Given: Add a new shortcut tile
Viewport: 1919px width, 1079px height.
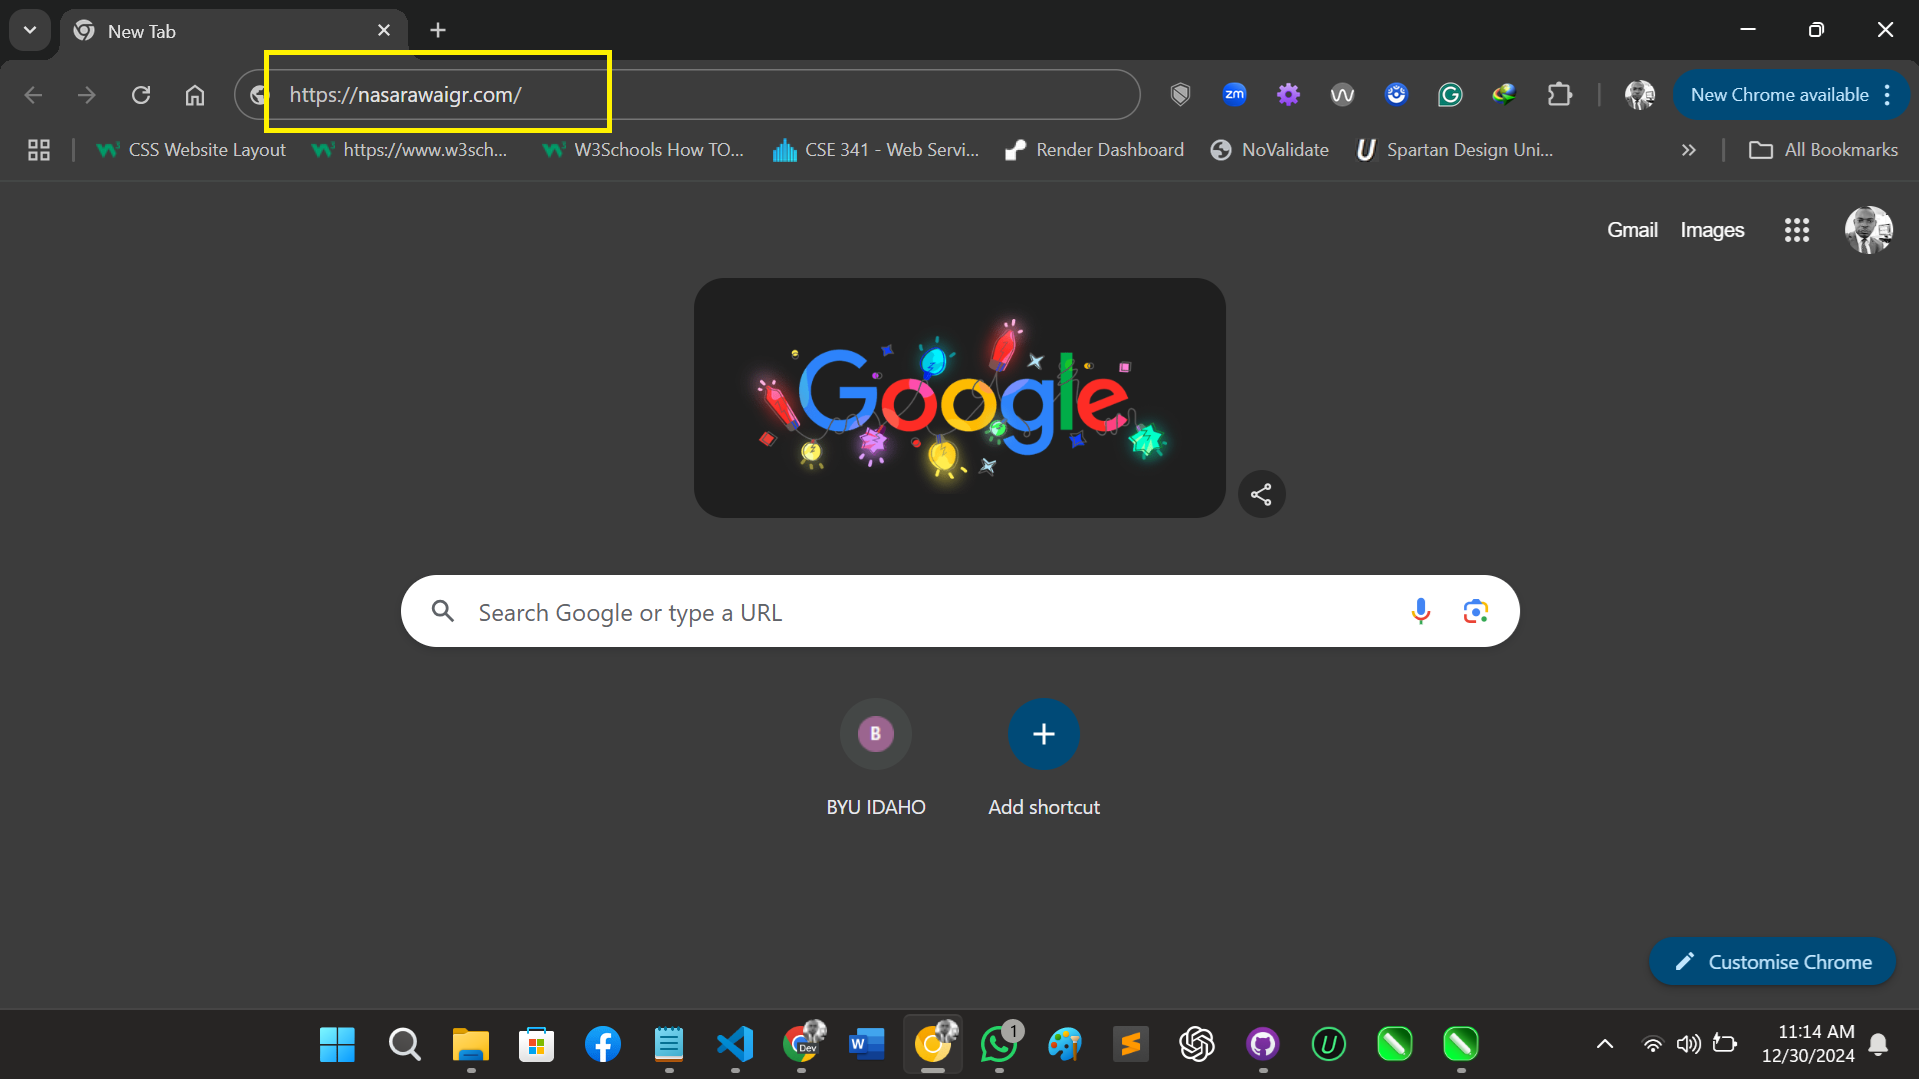Looking at the screenshot, I should pyautogui.click(x=1044, y=760).
